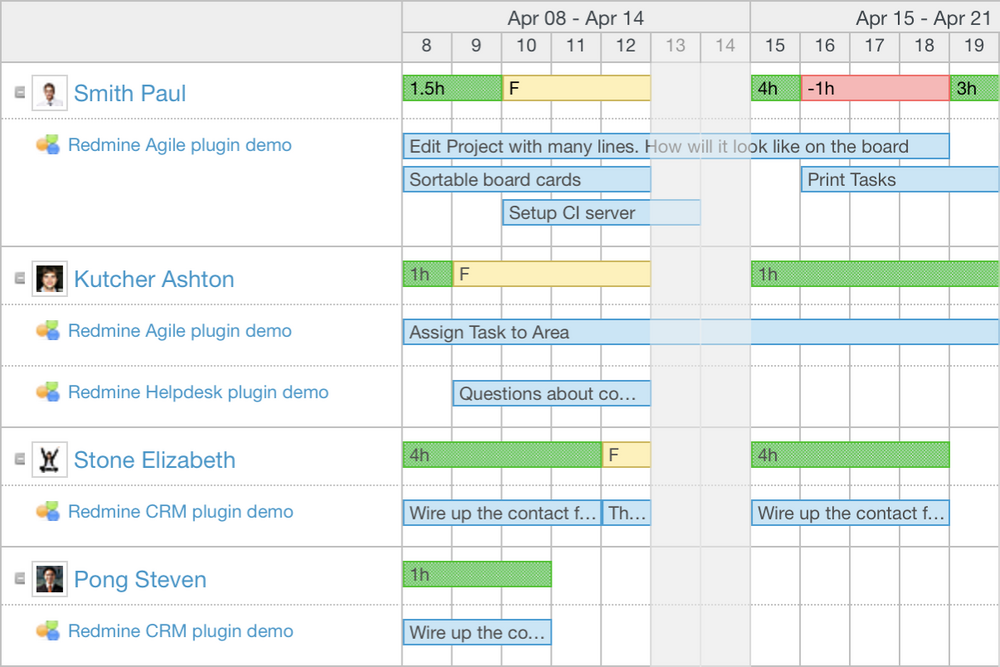
Task: Click the red -1h overload bar
Action: coord(875,88)
